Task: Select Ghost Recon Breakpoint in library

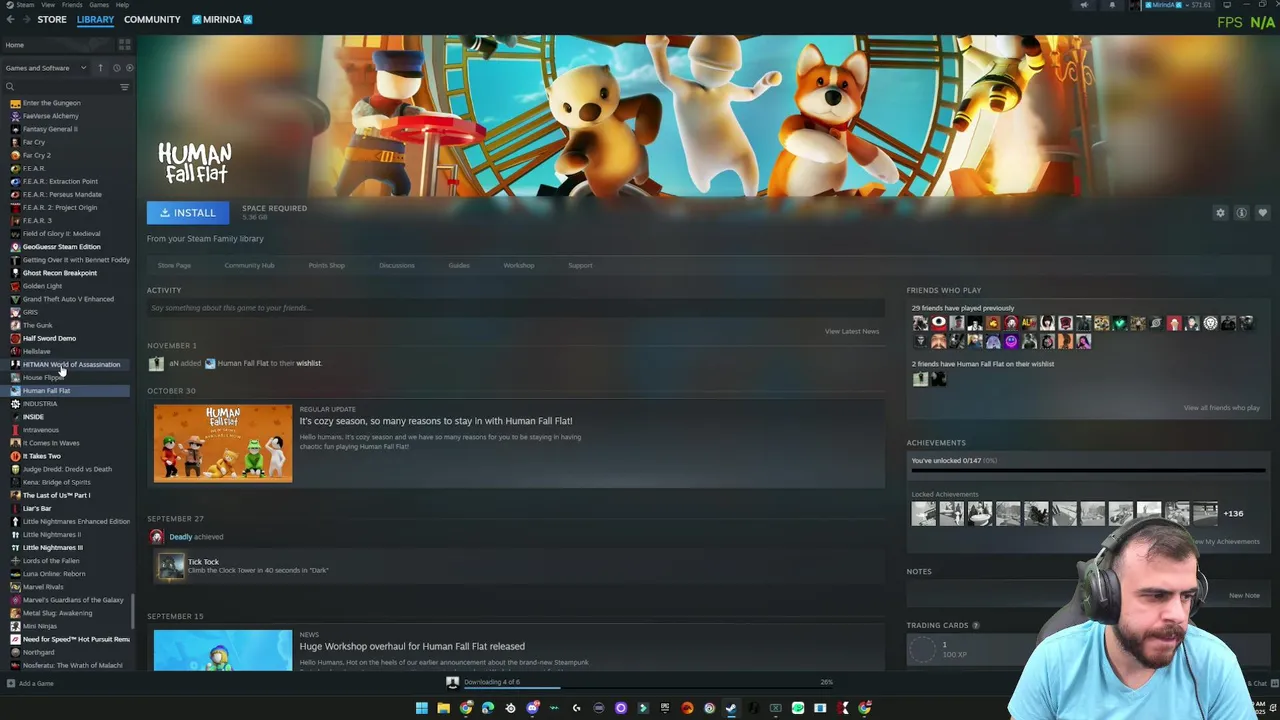Action: (x=59, y=273)
